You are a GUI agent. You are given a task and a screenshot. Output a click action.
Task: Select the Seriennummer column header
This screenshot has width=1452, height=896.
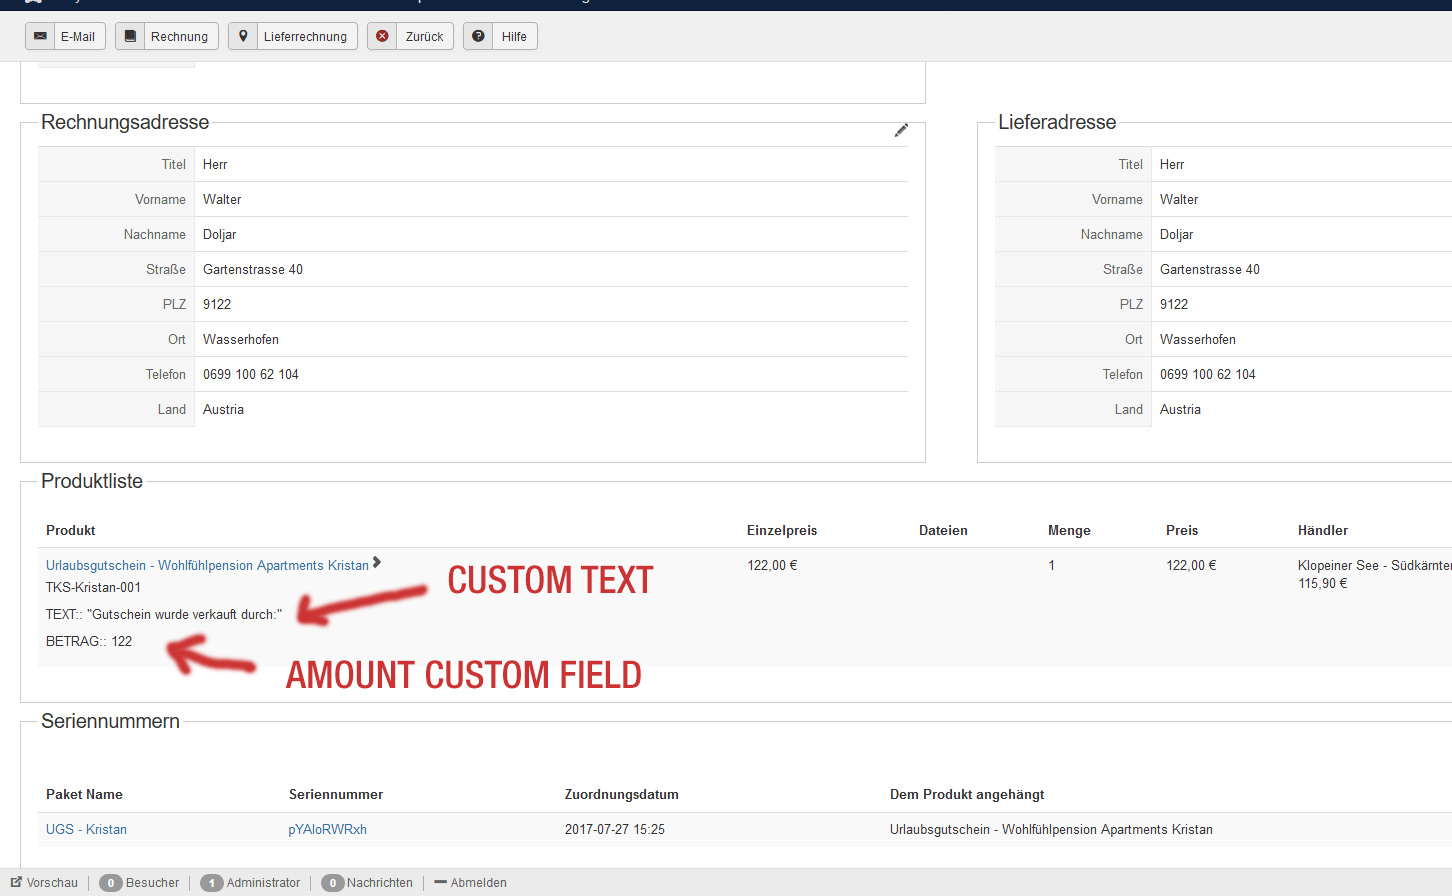tap(336, 795)
